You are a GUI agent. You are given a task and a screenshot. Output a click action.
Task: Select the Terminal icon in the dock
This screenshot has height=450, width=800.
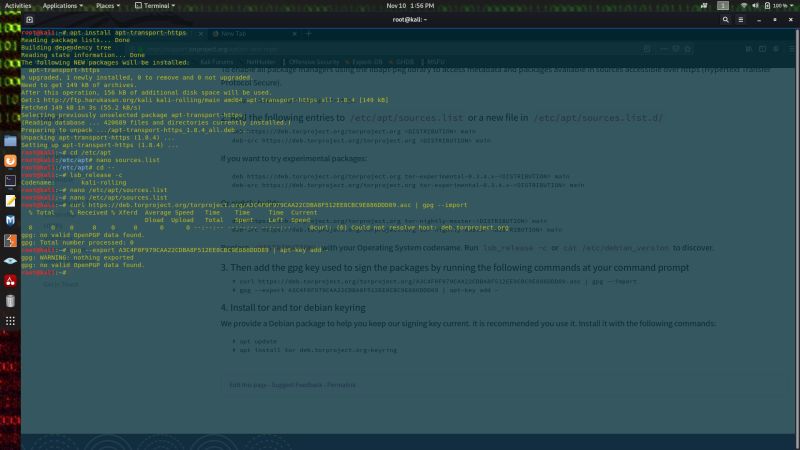[x=10, y=181]
